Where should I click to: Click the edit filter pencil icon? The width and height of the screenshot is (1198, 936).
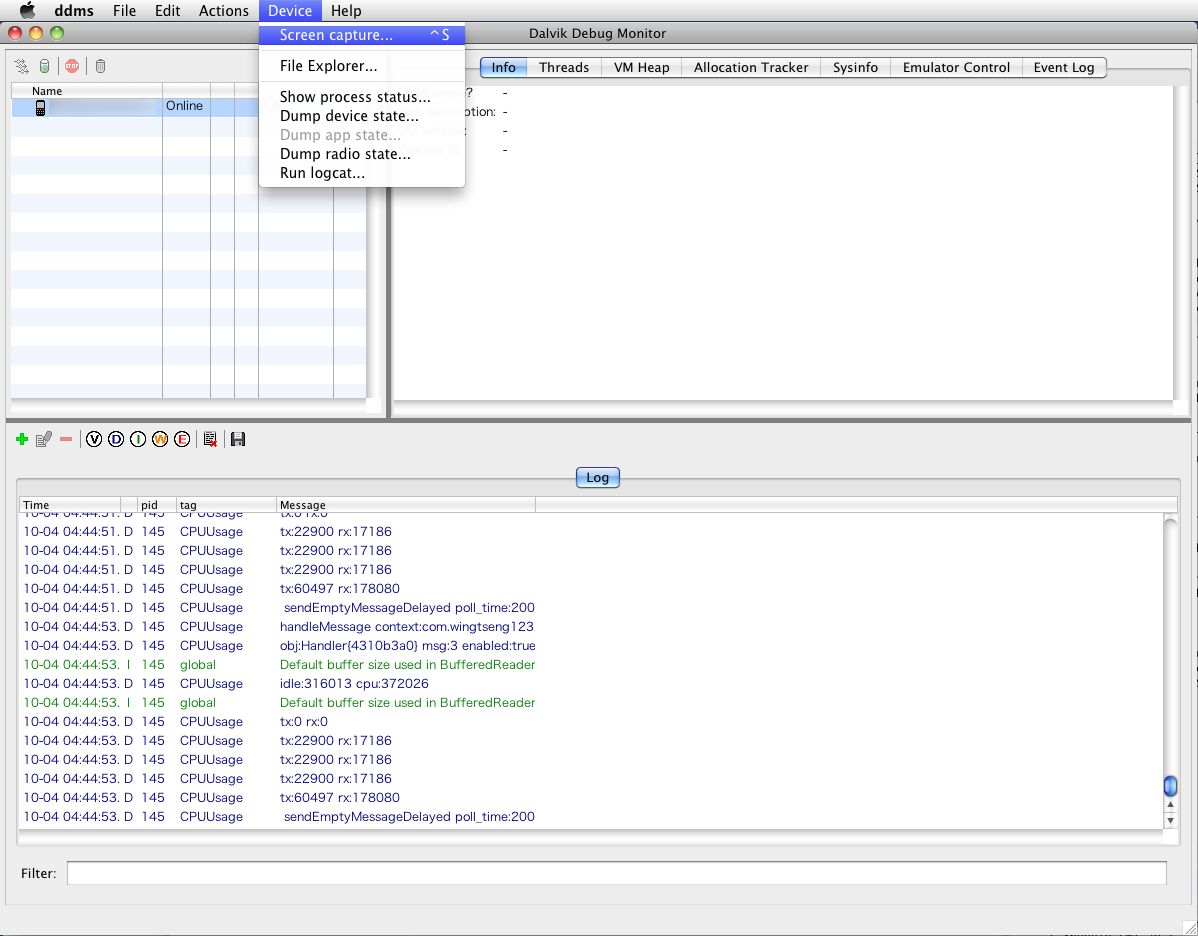[x=44, y=439]
